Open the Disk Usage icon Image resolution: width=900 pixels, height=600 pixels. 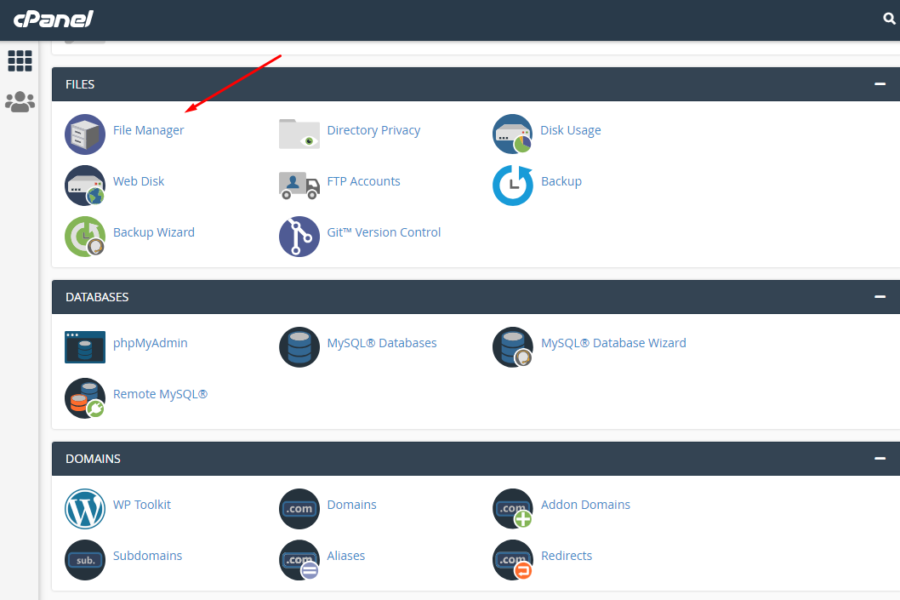point(513,134)
